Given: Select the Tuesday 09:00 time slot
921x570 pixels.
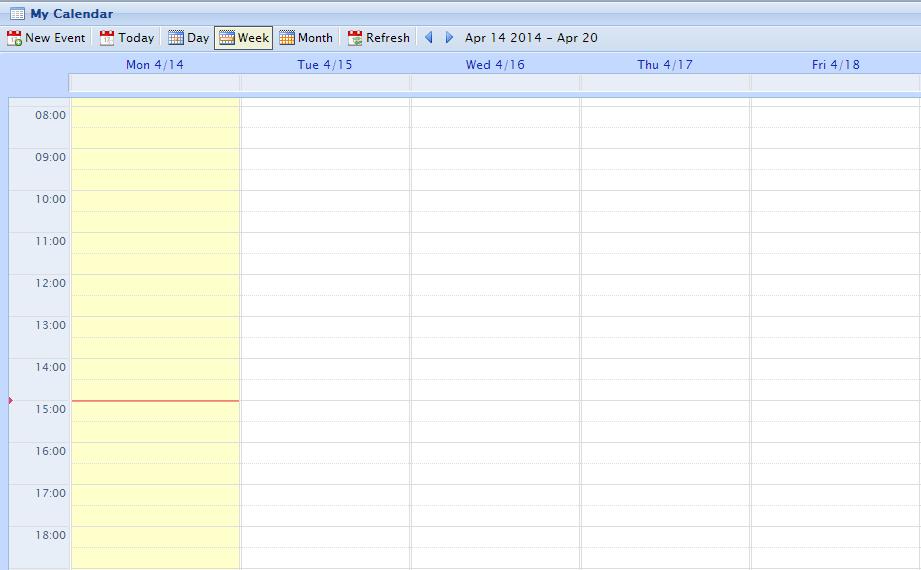Looking at the screenshot, I should (x=325, y=159).
